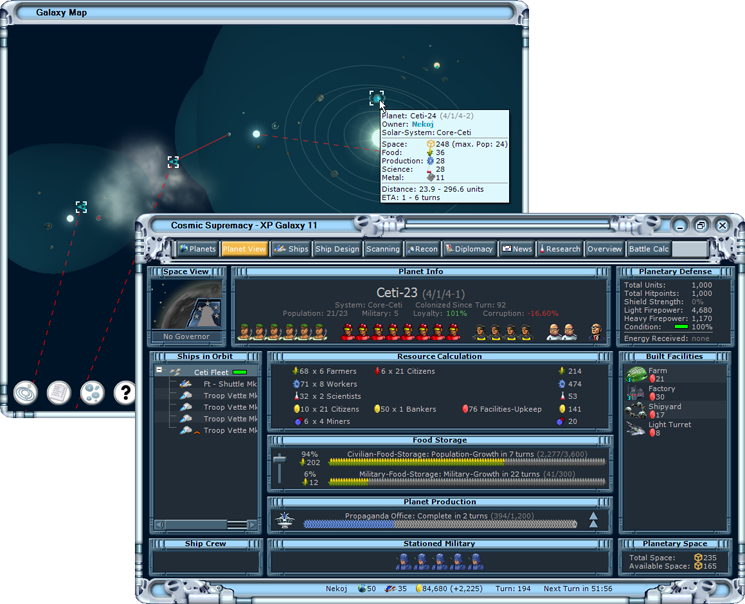Click the Propaganda Office production icon
Image resolution: width=745 pixels, height=604 pixels.
click(x=285, y=520)
